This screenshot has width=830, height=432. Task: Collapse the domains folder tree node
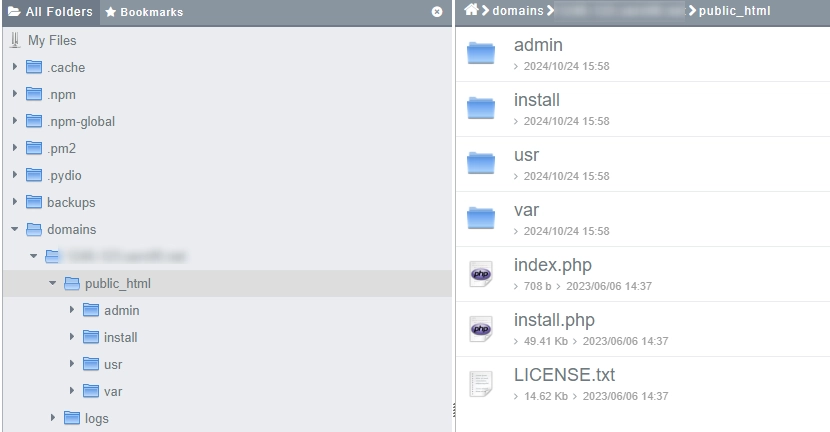15,229
